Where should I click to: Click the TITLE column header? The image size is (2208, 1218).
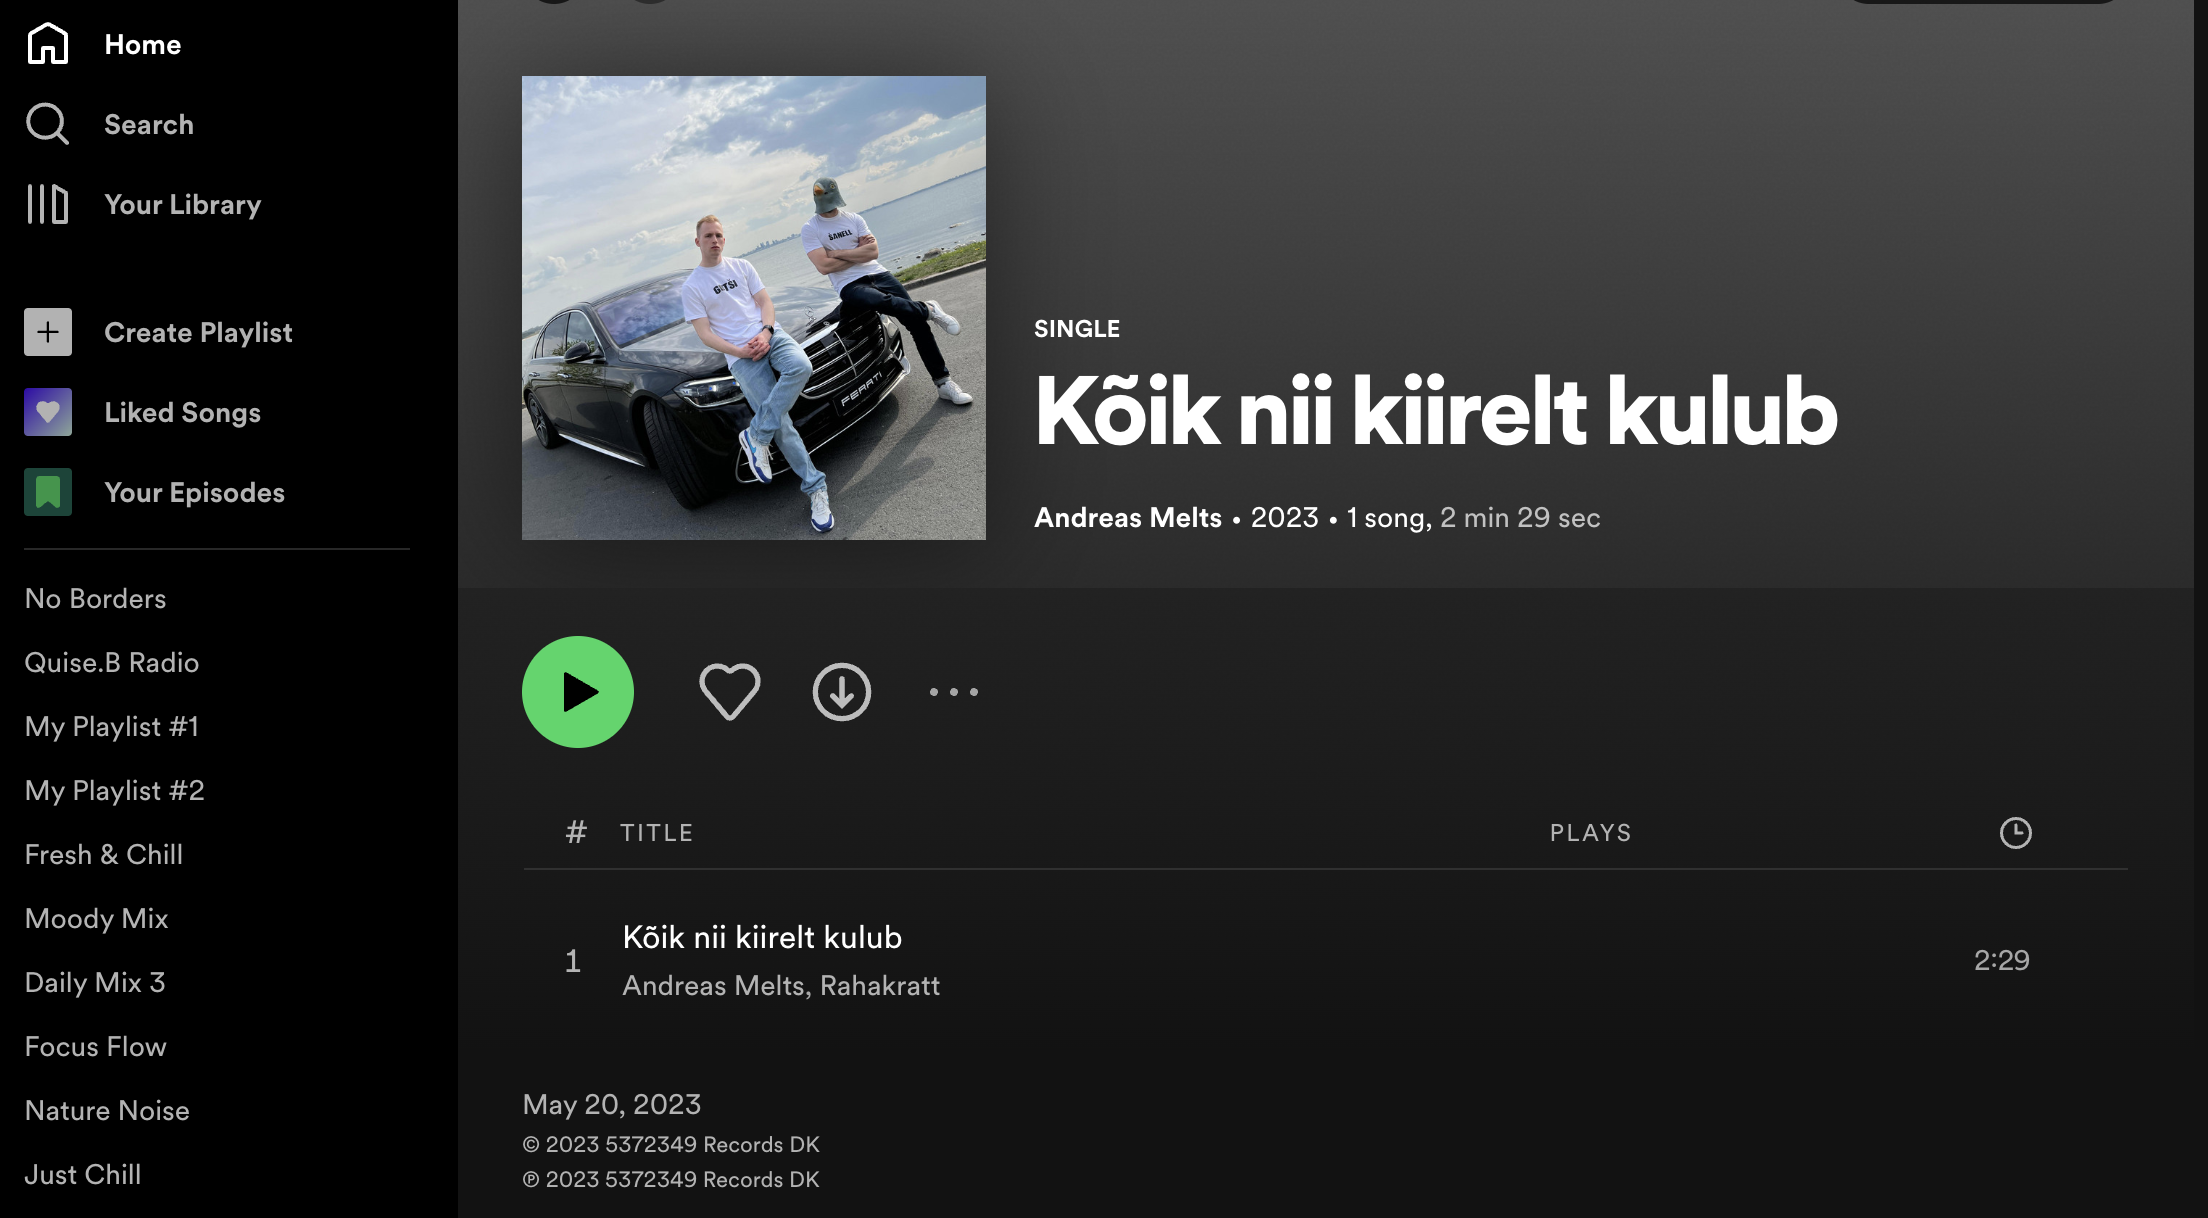tap(656, 833)
